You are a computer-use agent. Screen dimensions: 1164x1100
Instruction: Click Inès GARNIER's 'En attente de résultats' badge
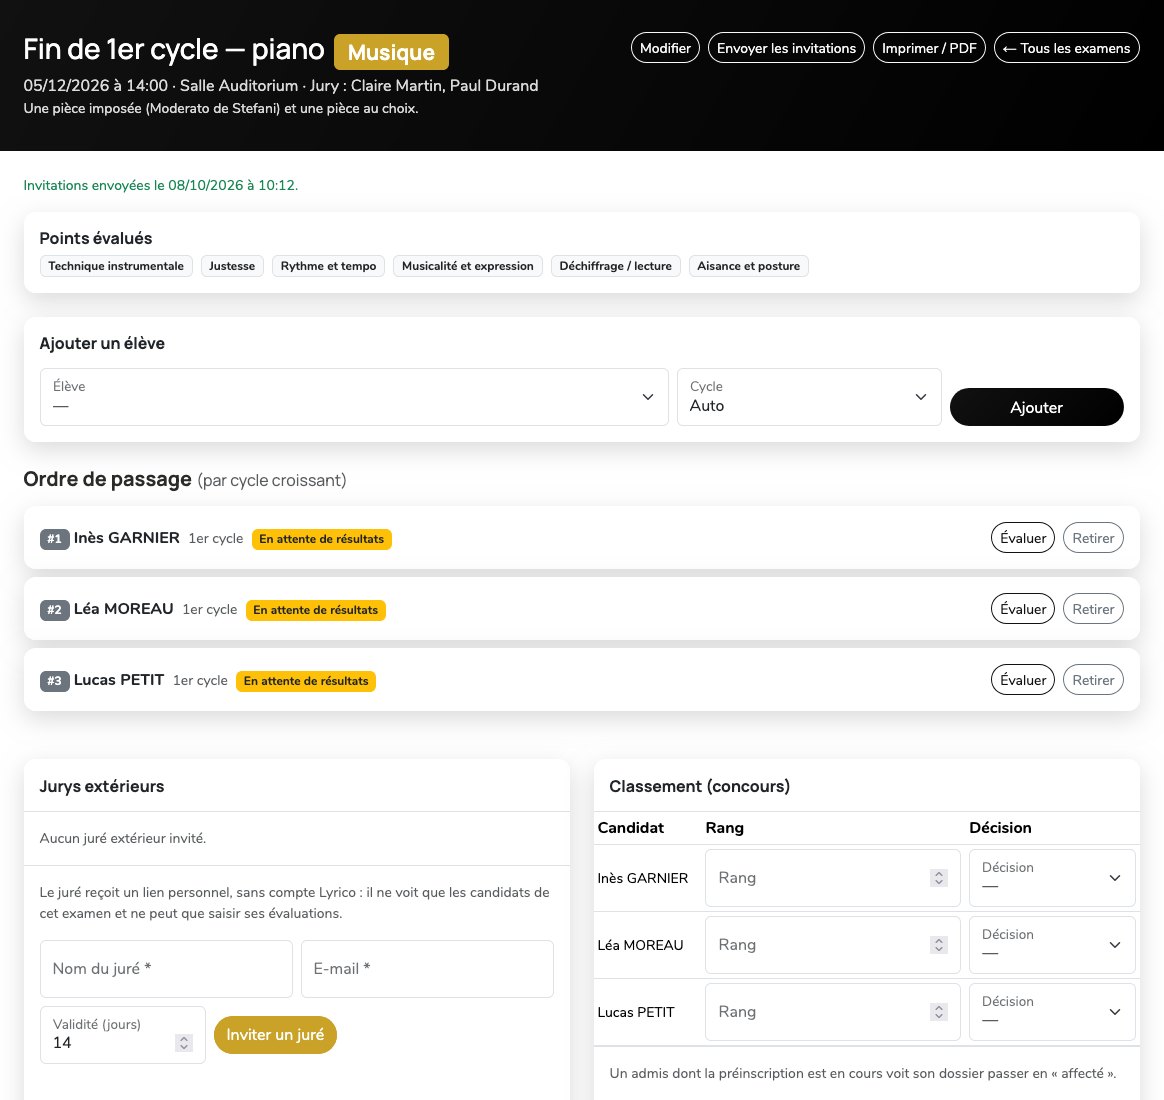tap(321, 539)
